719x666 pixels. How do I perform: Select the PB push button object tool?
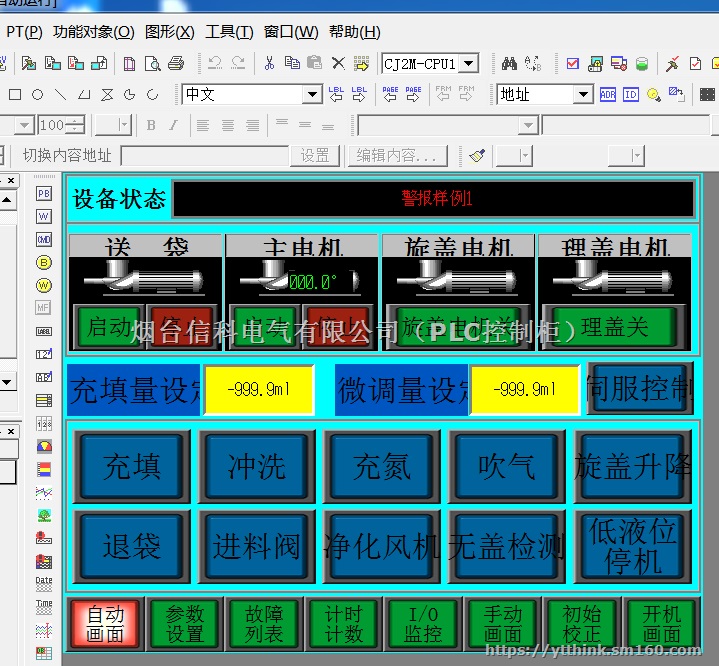44,194
